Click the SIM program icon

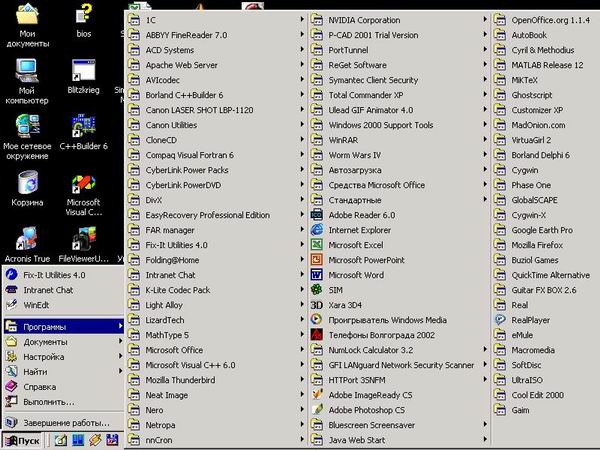(316, 290)
